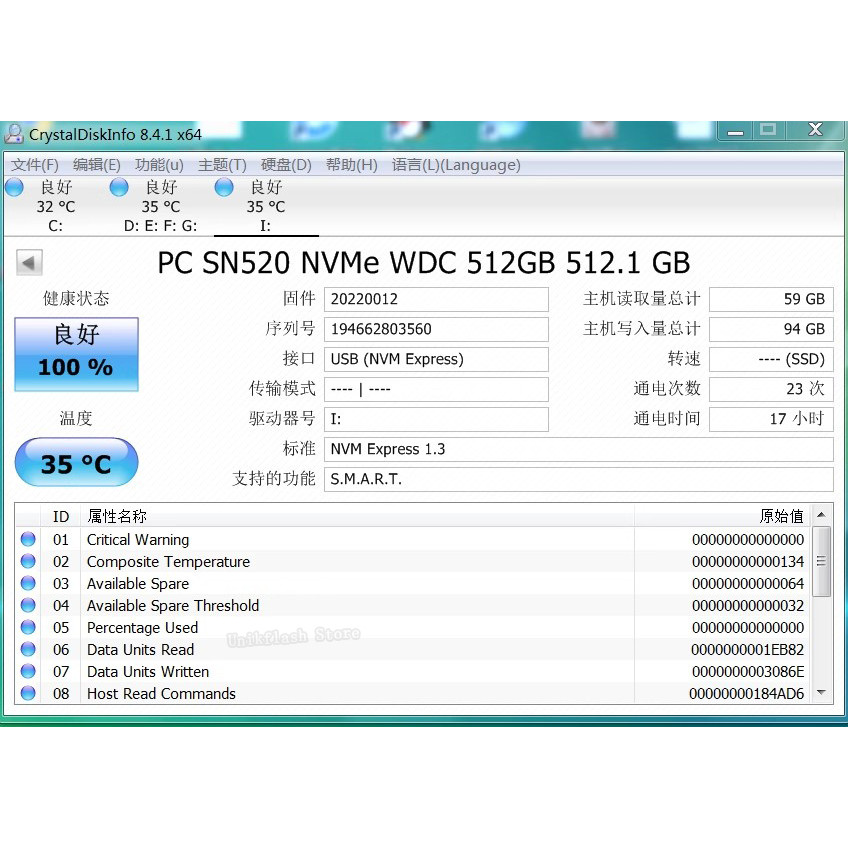Click raw value 0000000003086E
This screenshot has height=848, width=848.
748,672
